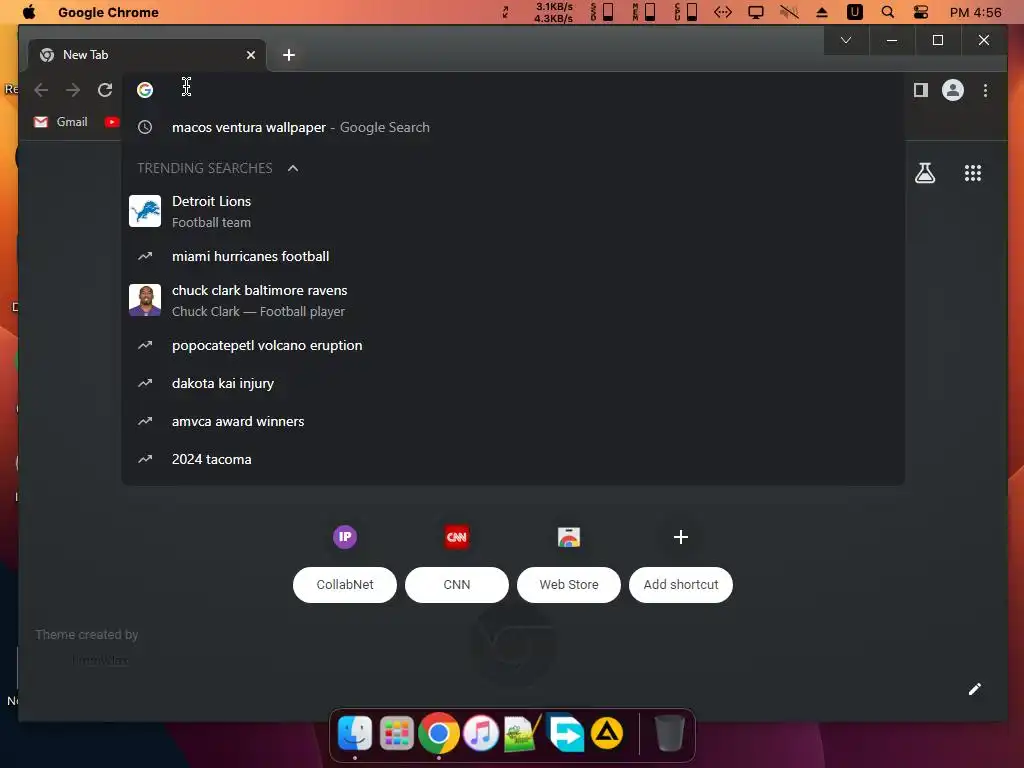Select dakota kai injury suggestion
The width and height of the screenshot is (1024, 768).
513,383
